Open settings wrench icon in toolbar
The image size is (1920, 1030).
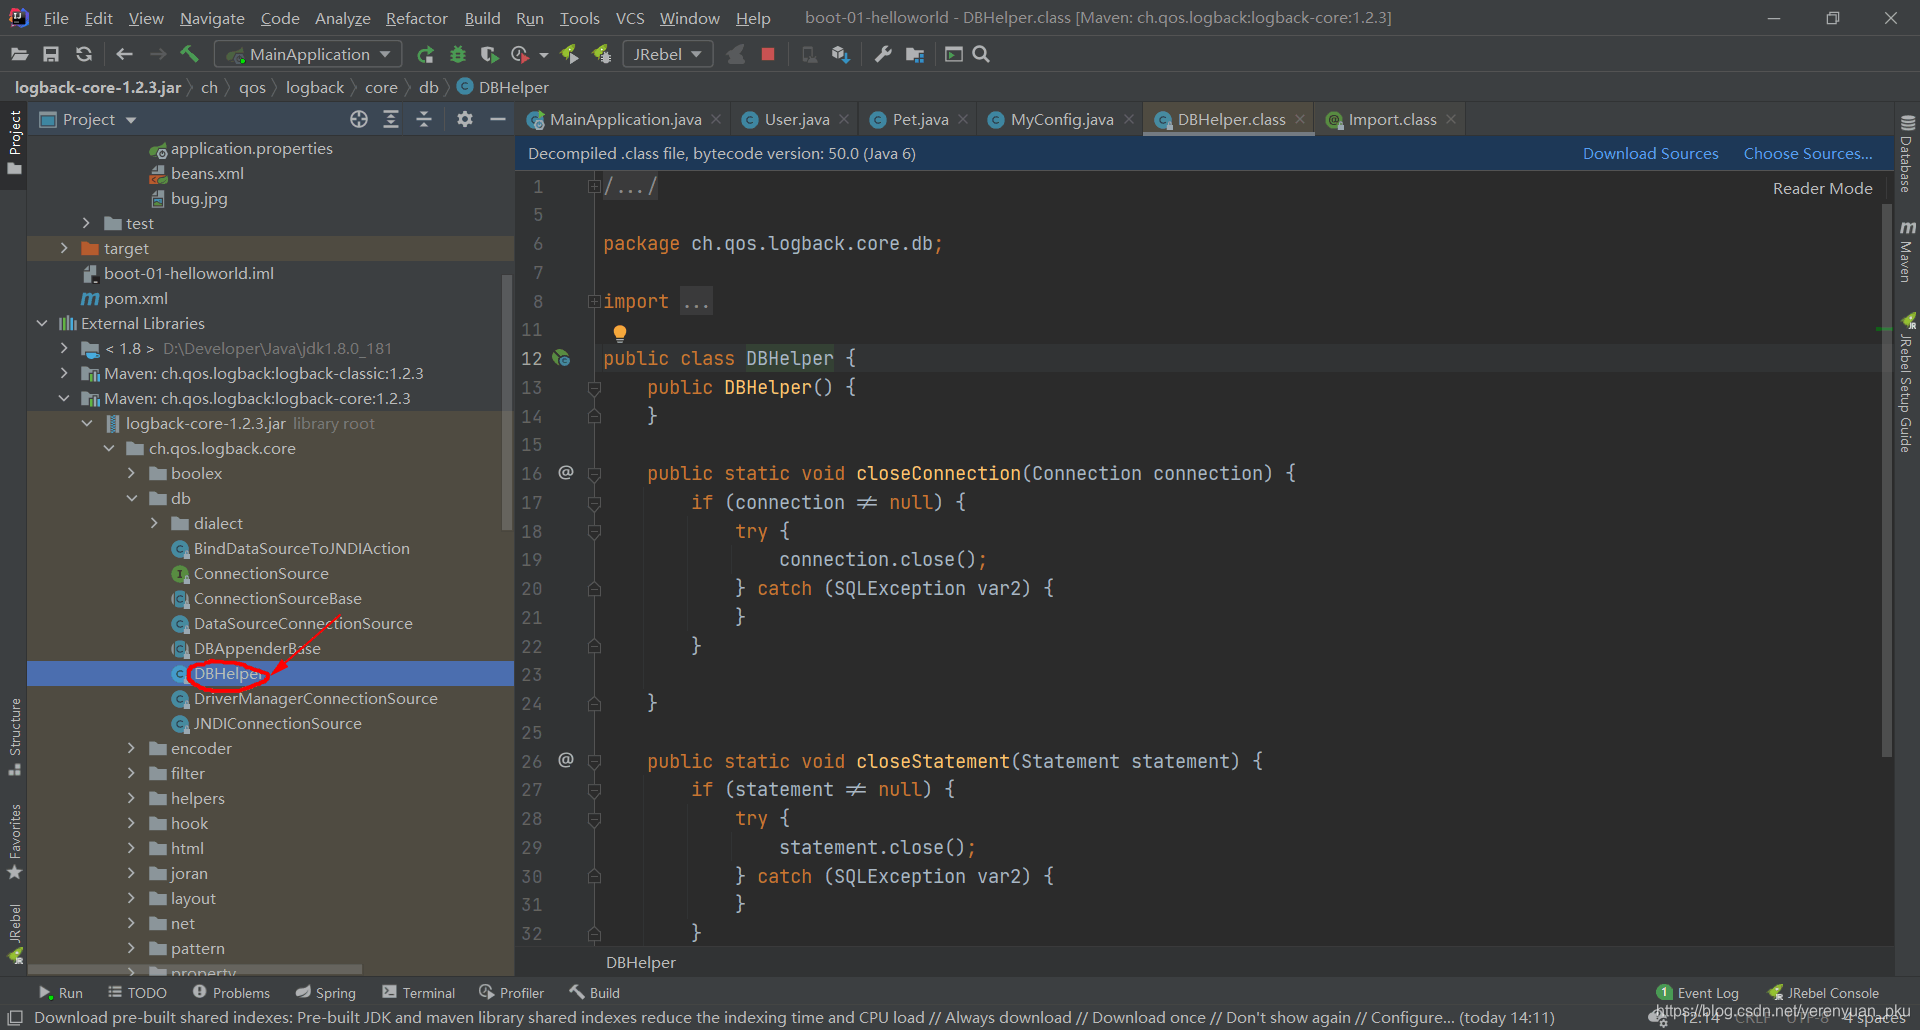click(883, 54)
